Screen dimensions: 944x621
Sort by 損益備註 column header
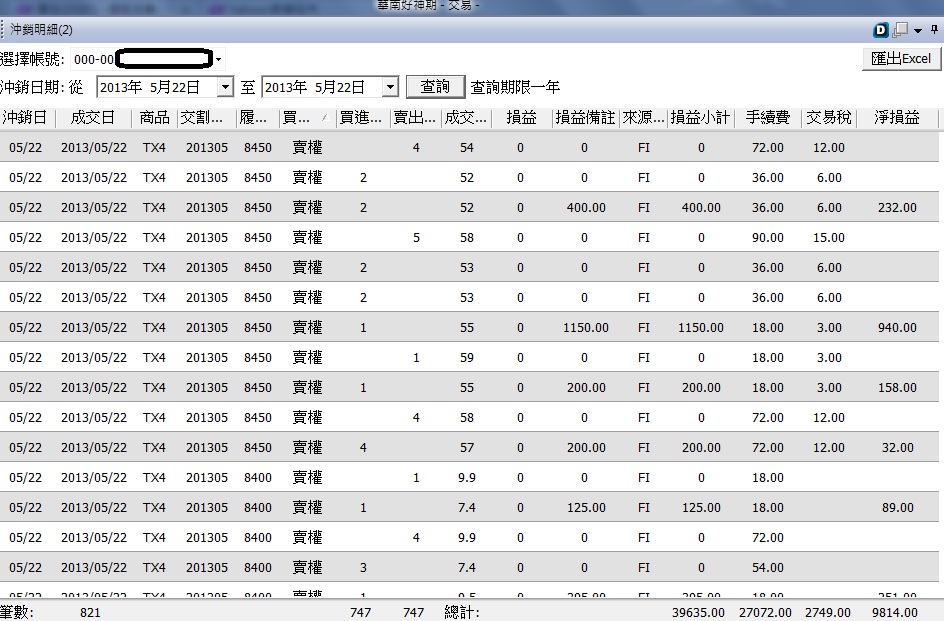[x=585, y=117]
